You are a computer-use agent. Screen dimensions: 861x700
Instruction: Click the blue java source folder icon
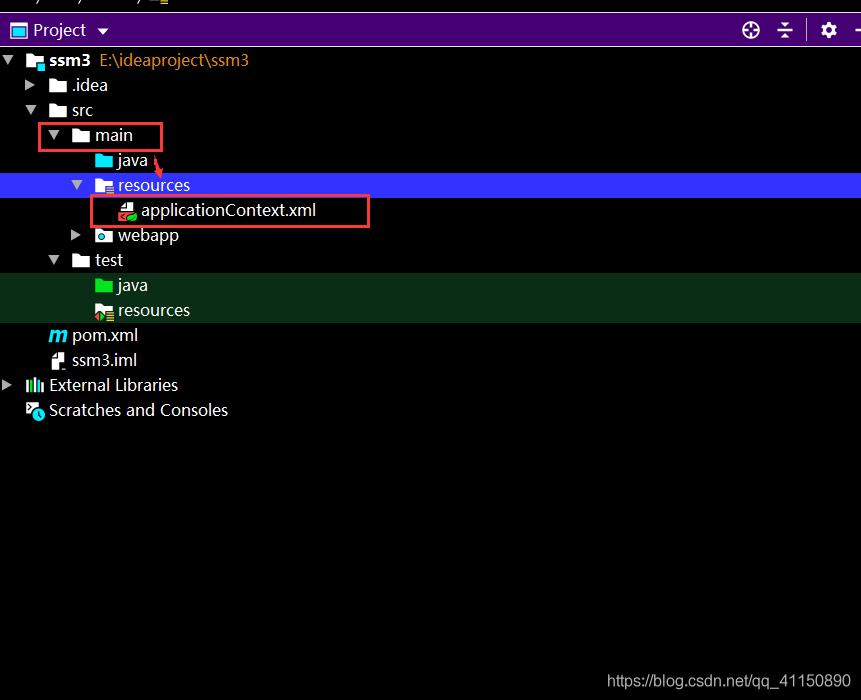(x=104, y=160)
